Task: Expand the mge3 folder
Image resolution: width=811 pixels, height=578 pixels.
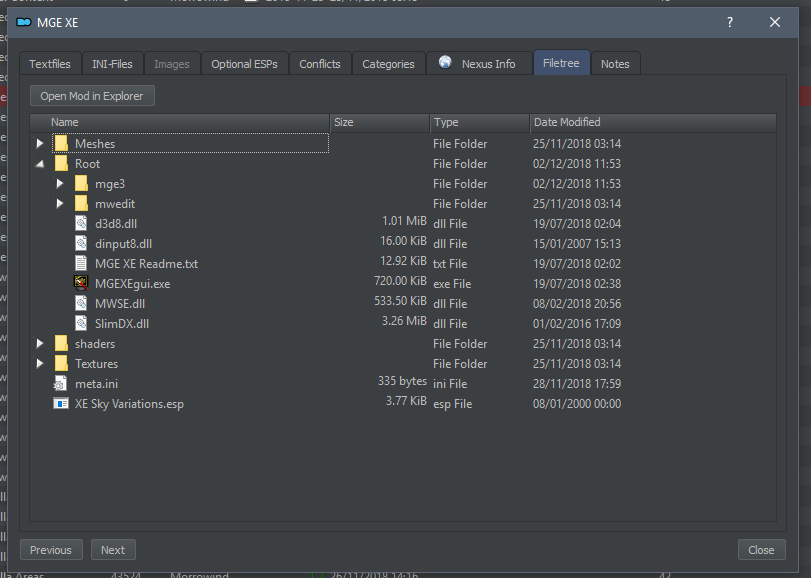Action: point(60,184)
